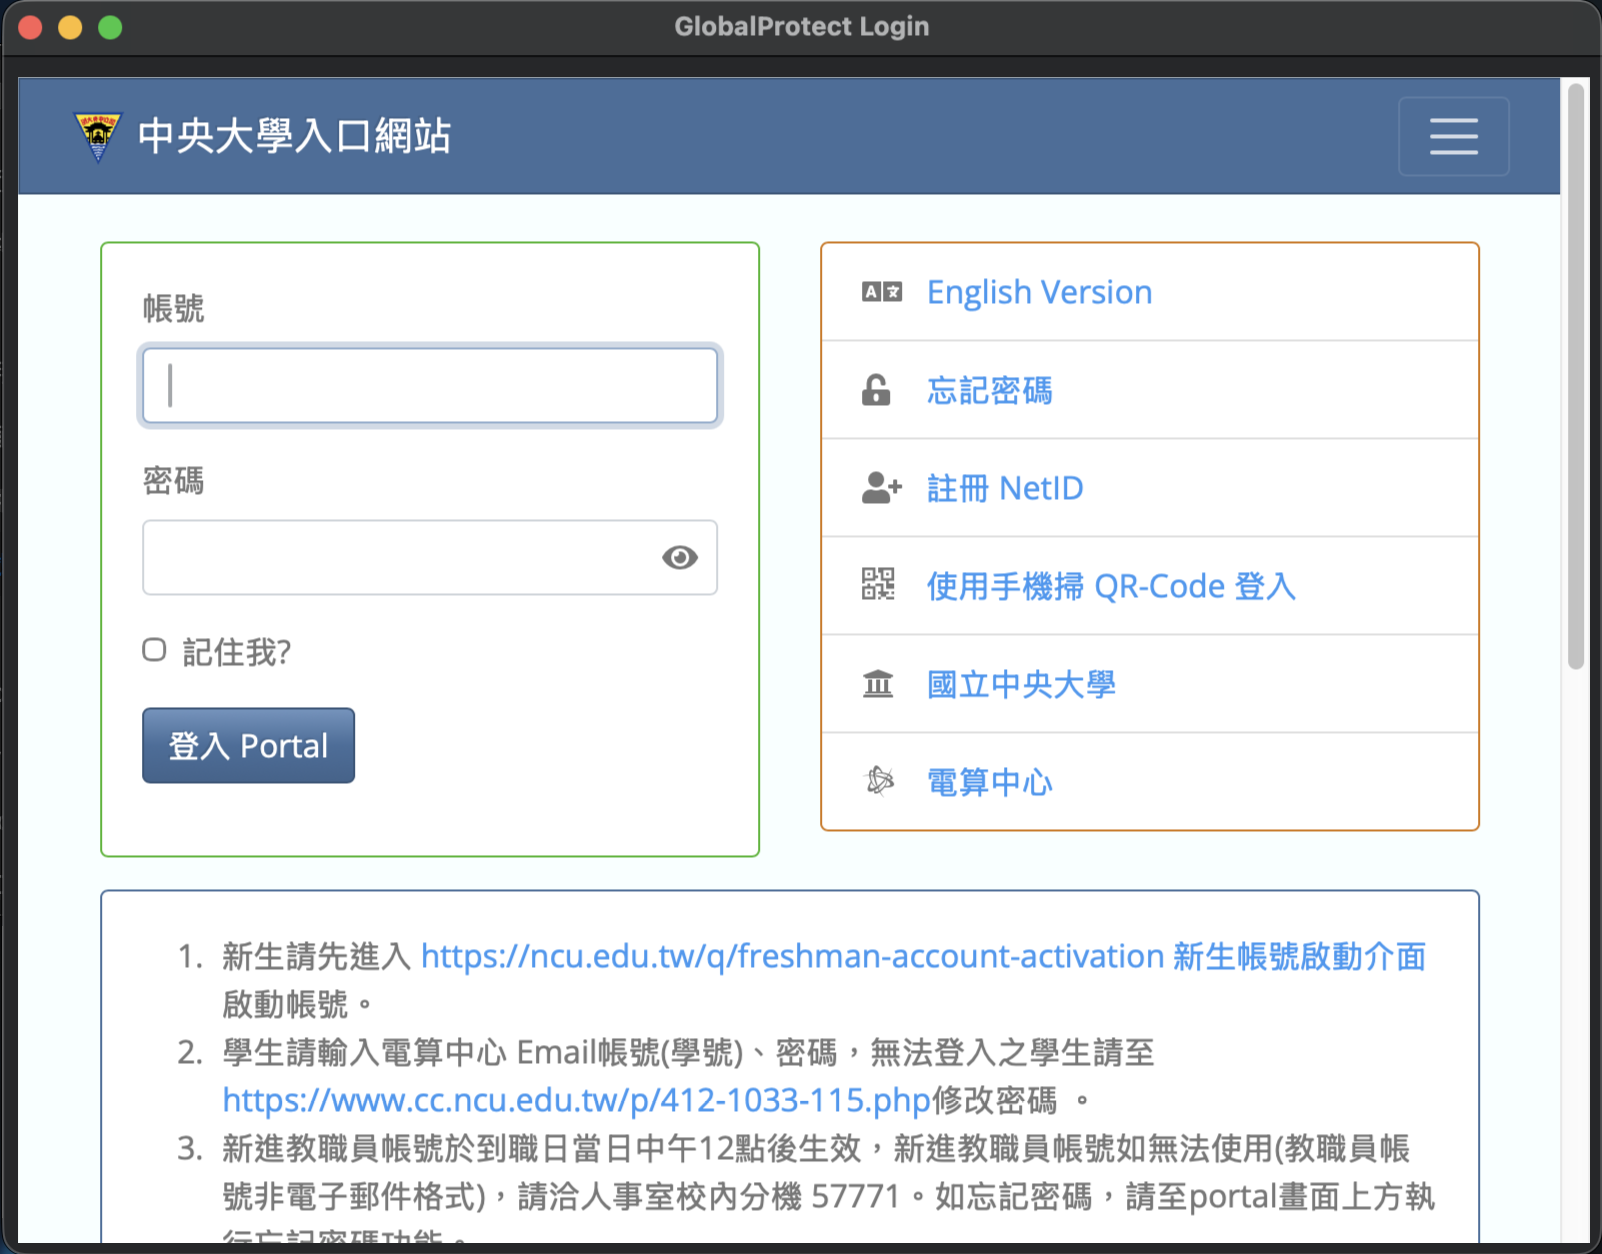Click the computer center atom icon

[879, 781]
